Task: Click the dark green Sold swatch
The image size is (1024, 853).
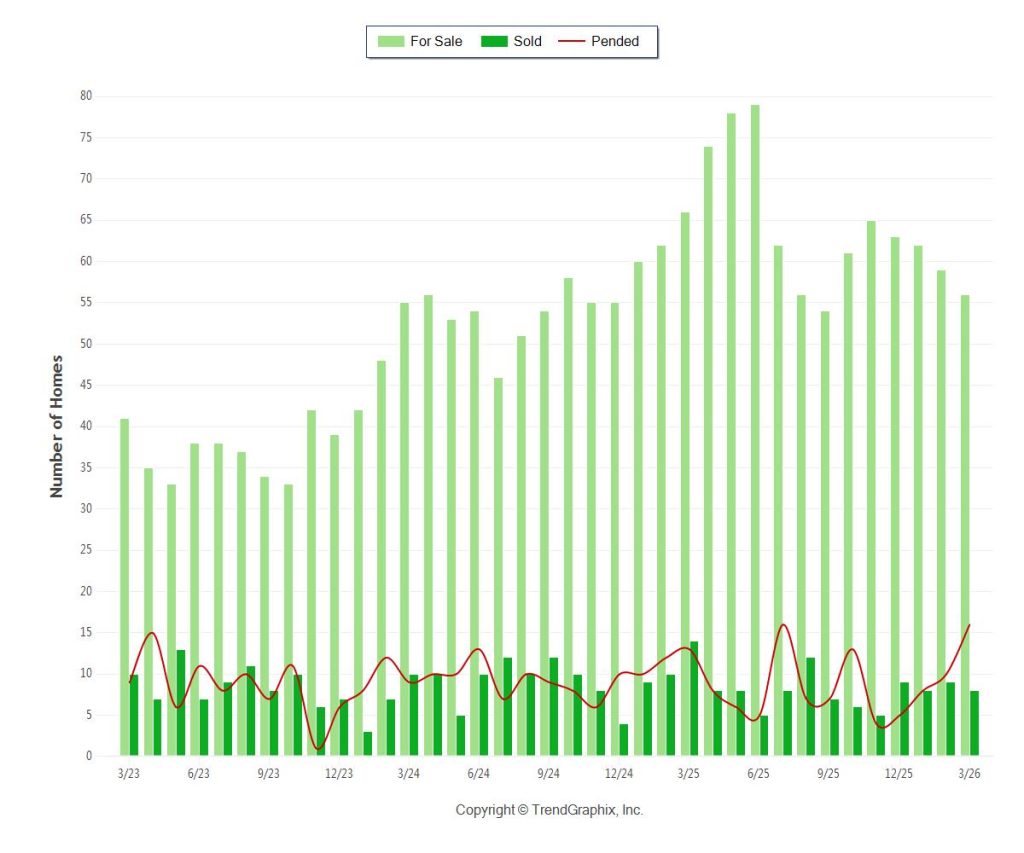Action: click(x=494, y=41)
